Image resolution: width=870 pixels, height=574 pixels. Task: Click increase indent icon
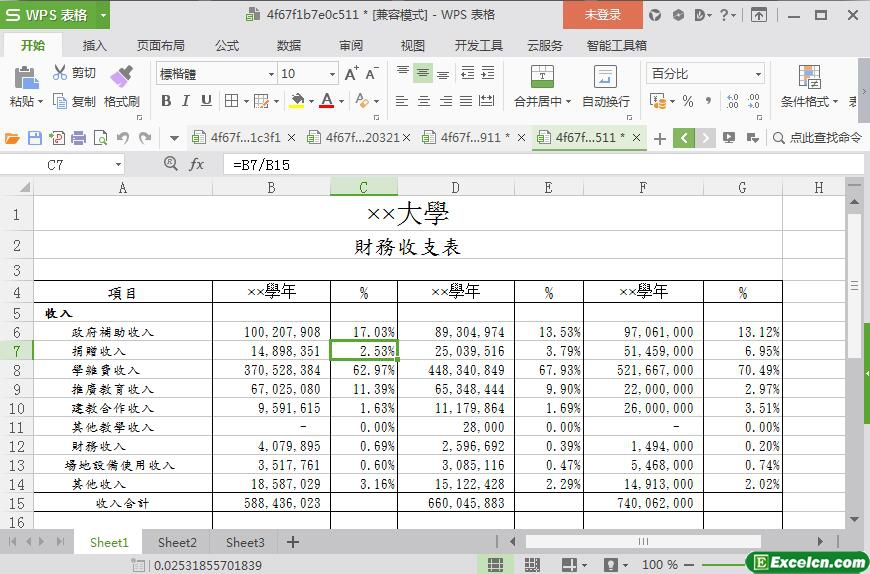pos(488,73)
